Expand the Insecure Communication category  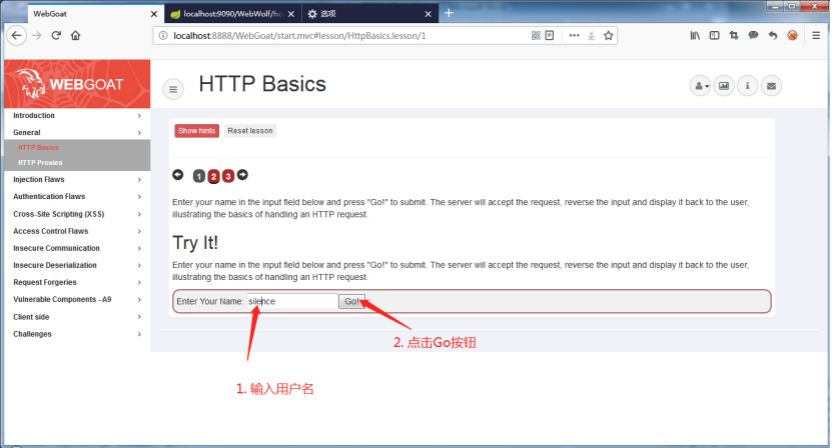(x=77, y=248)
